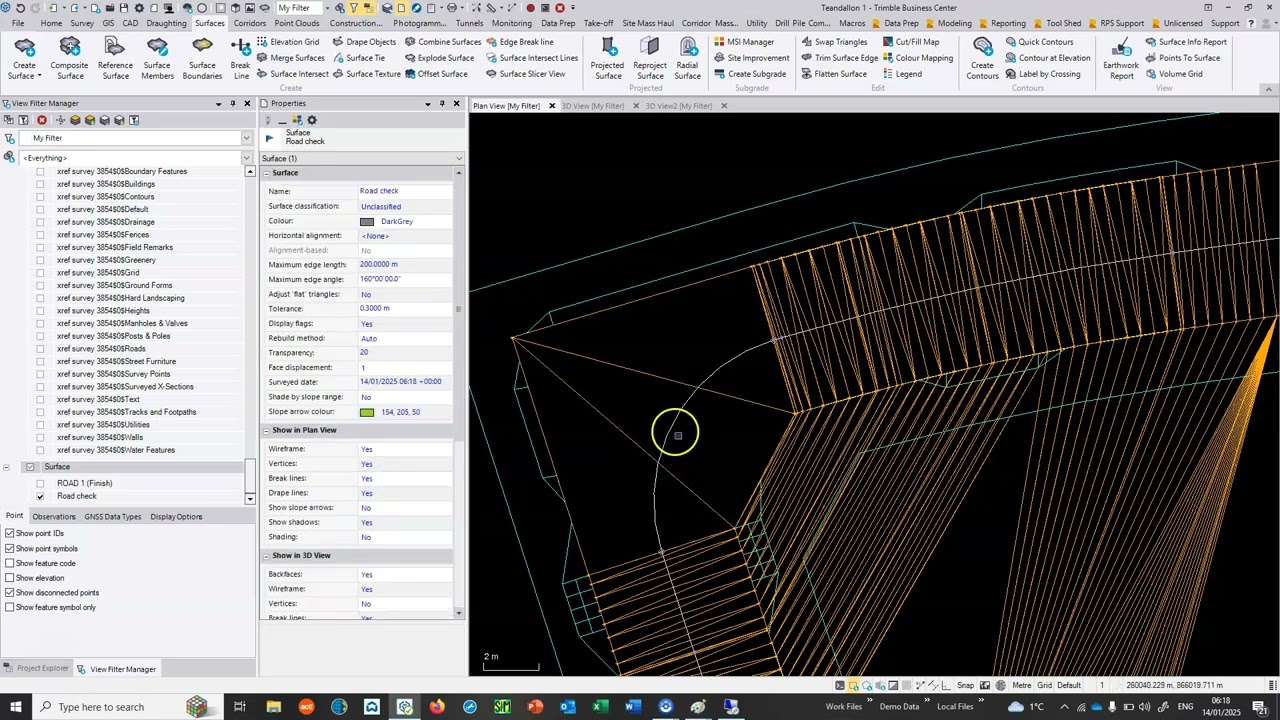Open Excel from the taskbar

coord(600,707)
